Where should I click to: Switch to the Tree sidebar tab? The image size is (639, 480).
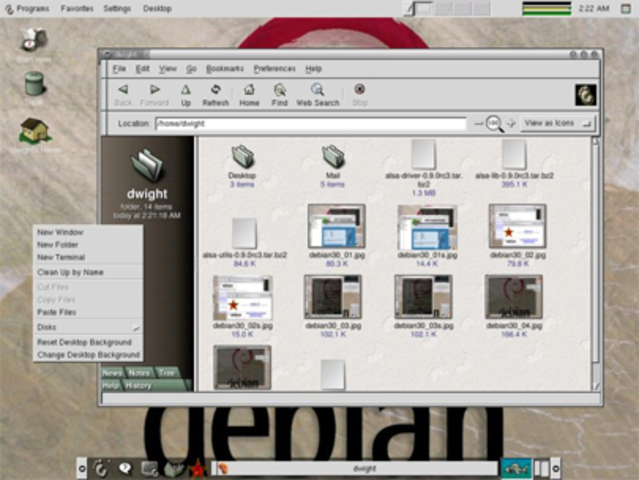tap(166, 373)
